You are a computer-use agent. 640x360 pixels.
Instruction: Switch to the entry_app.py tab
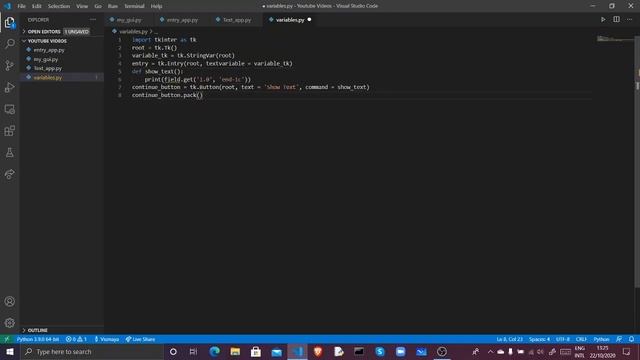182,20
